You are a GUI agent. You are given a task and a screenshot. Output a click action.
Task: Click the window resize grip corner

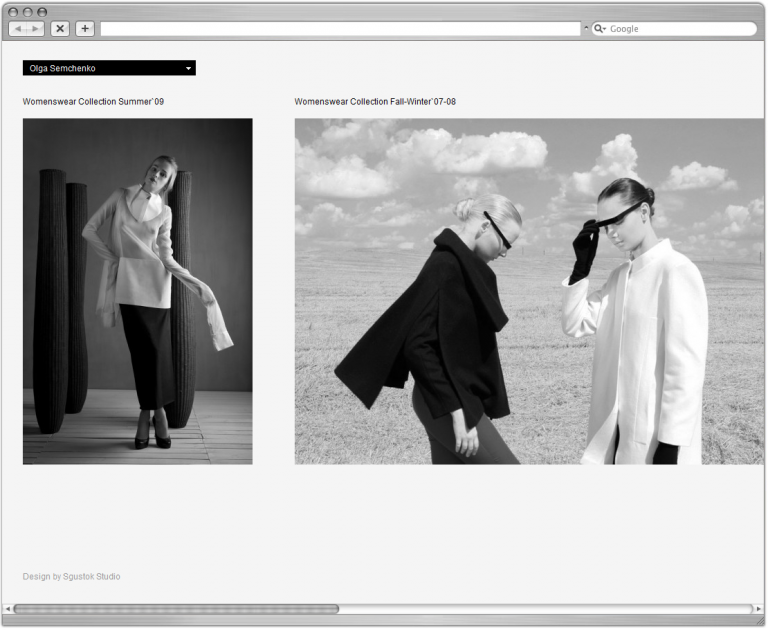(759, 621)
